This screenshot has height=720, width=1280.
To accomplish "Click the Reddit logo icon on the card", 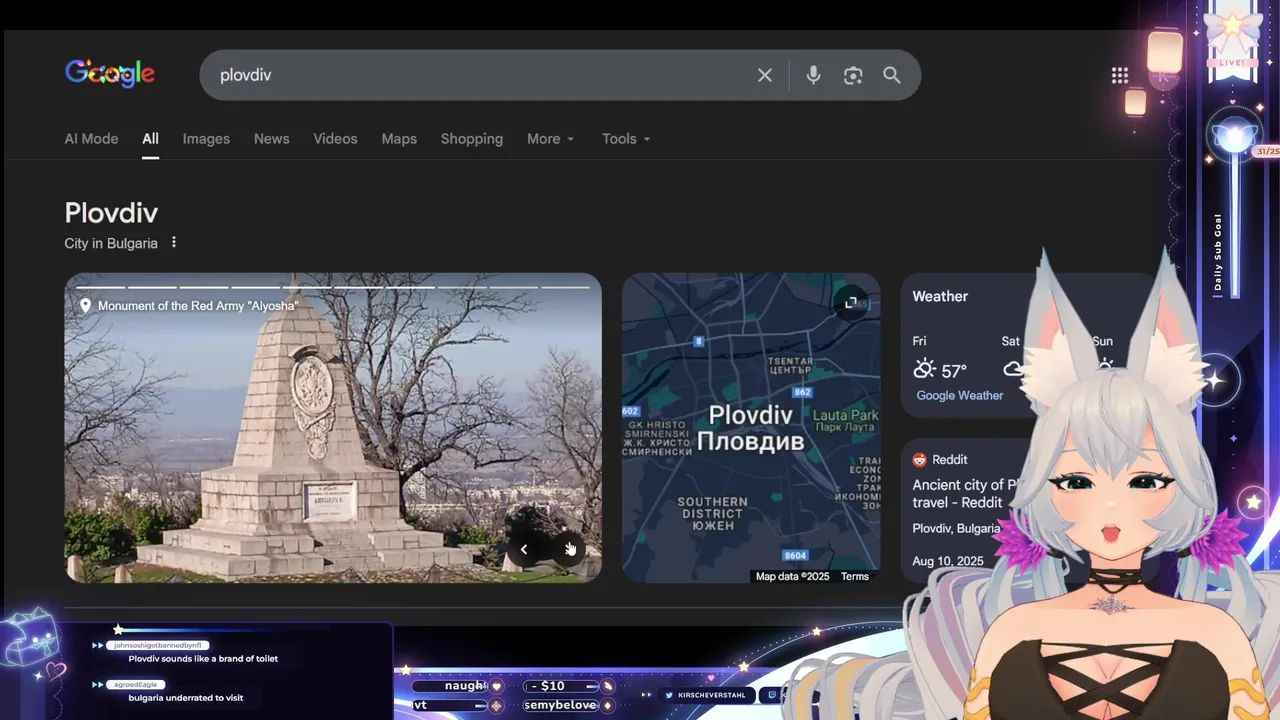I will (x=920, y=460).
